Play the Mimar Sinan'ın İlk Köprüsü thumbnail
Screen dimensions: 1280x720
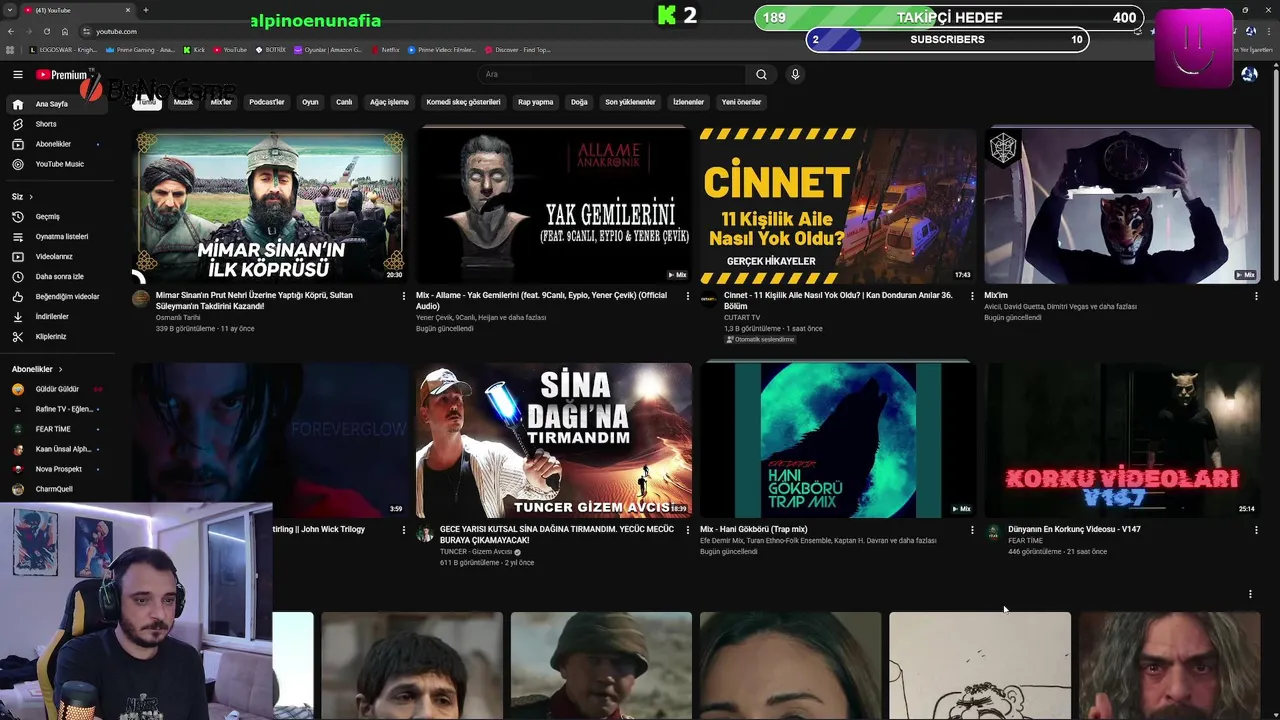pyautogui.click(x=270, y=205)
